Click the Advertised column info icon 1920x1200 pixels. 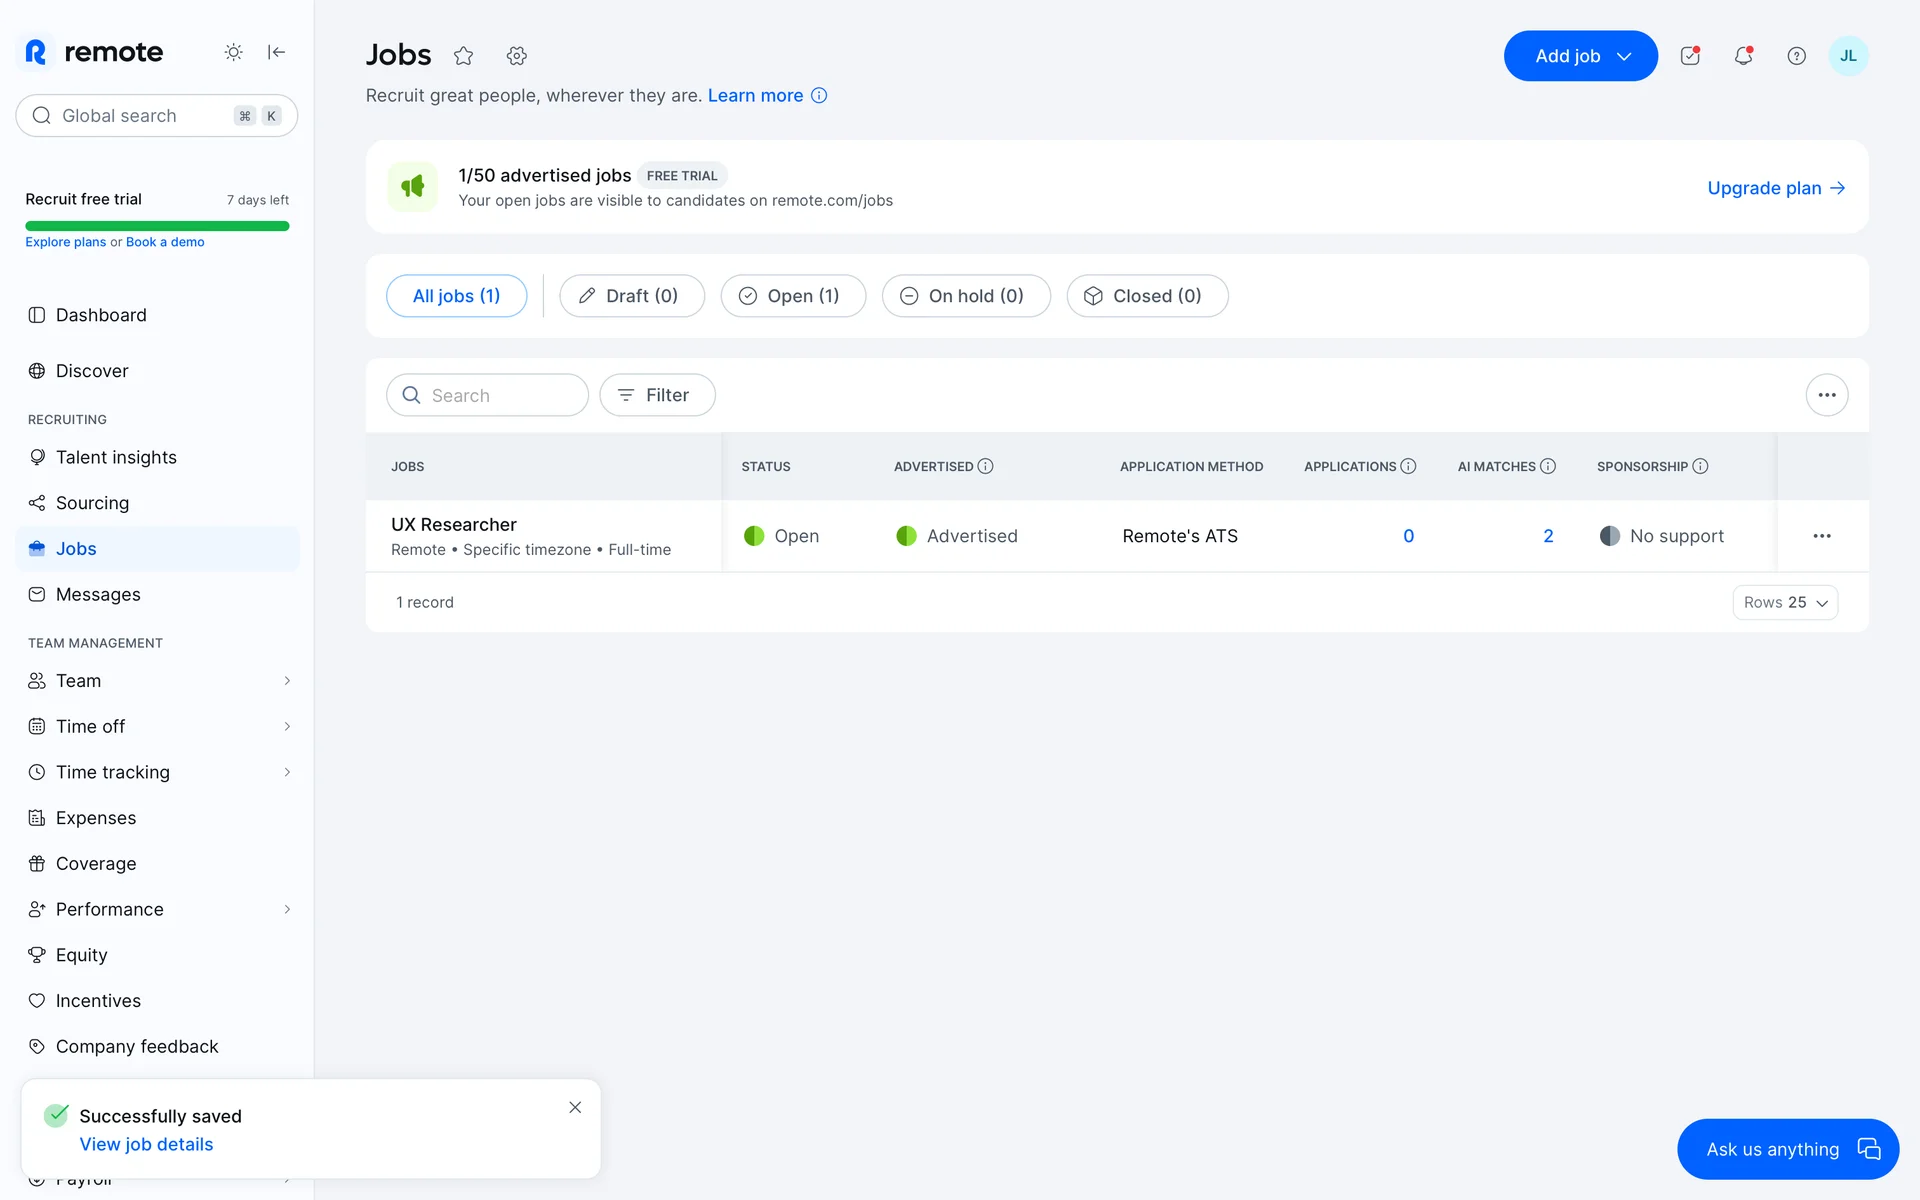point(985,466)
